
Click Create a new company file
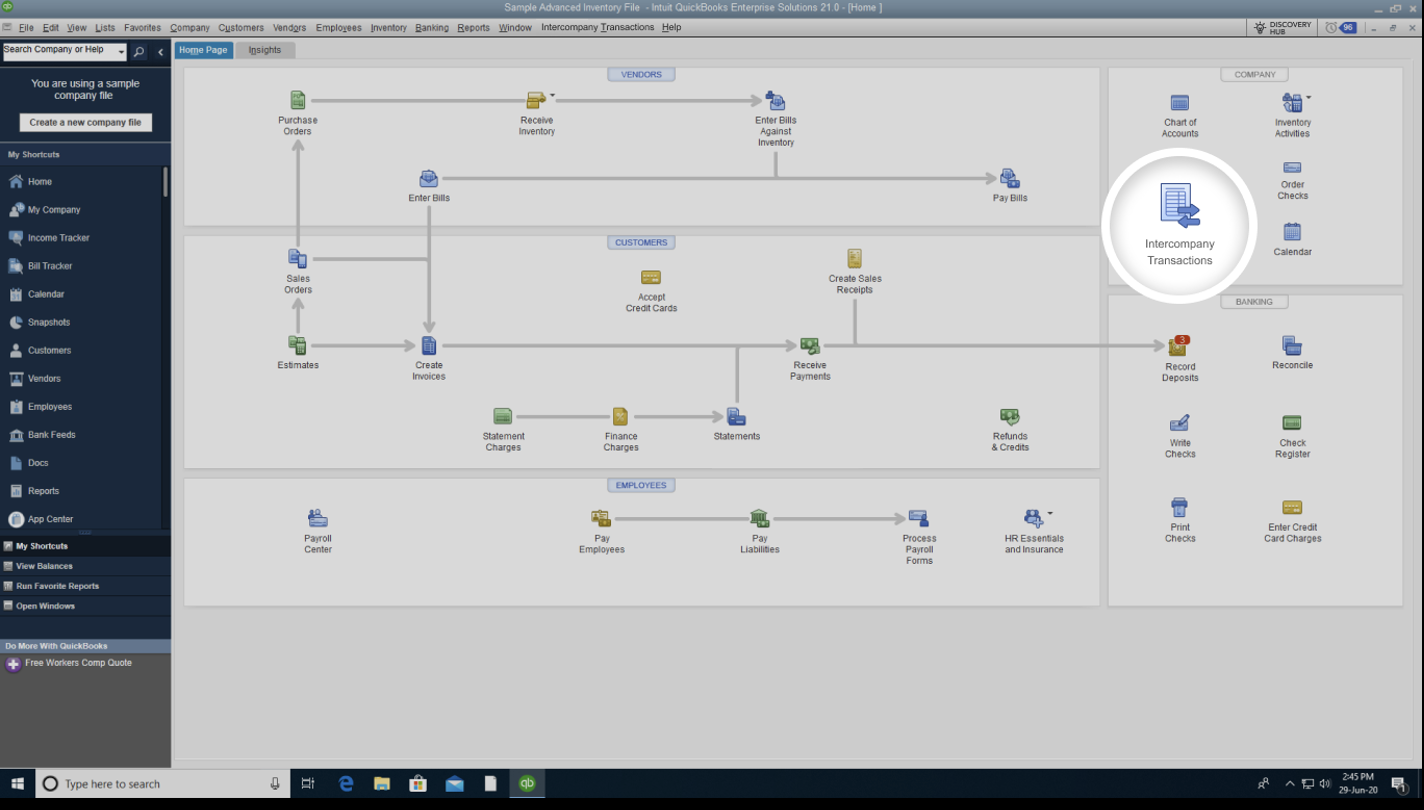pyautogui.click(x=85, y=122)
